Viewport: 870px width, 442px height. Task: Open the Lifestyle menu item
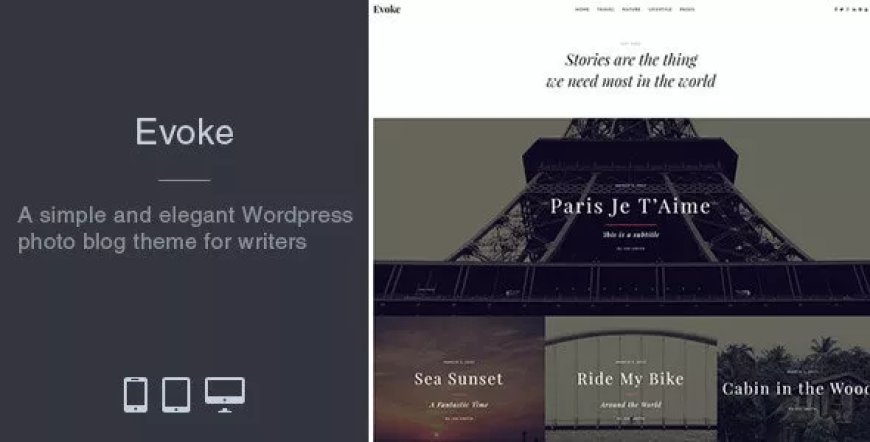tap(660, 9)
